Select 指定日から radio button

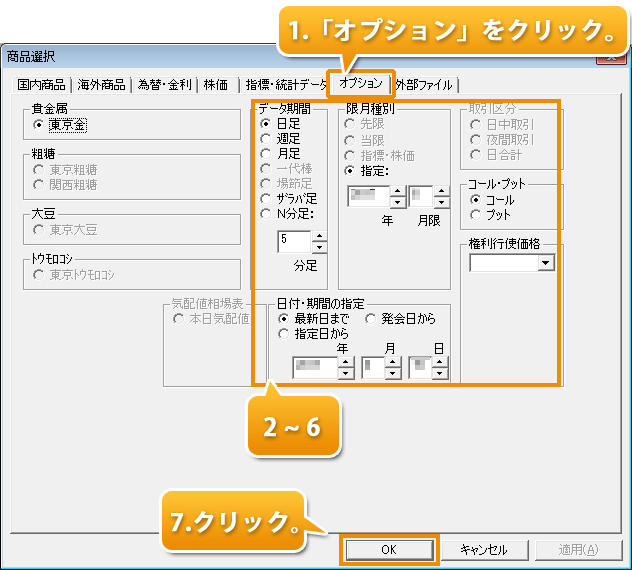(x=285, y=333)
